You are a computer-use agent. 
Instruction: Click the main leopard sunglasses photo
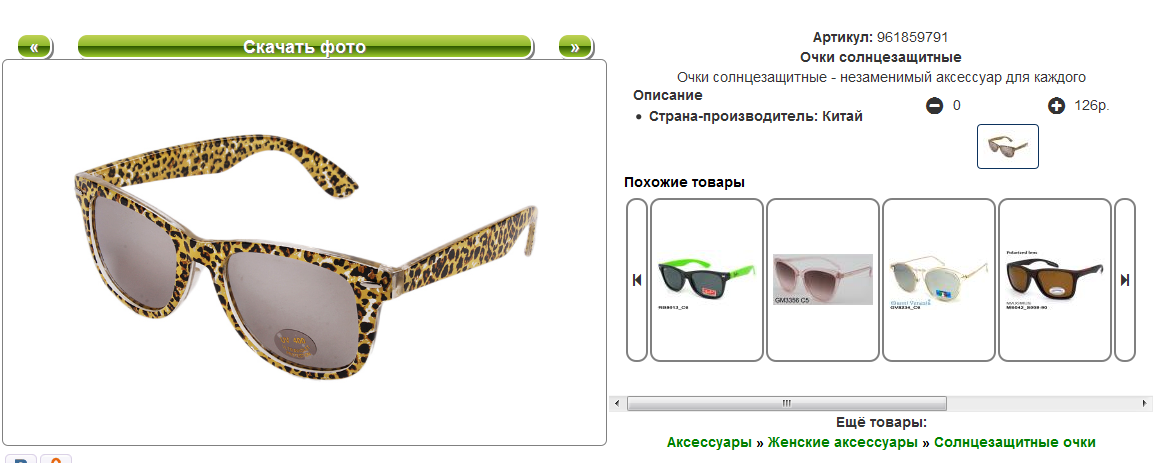click(x=305, y=253)
